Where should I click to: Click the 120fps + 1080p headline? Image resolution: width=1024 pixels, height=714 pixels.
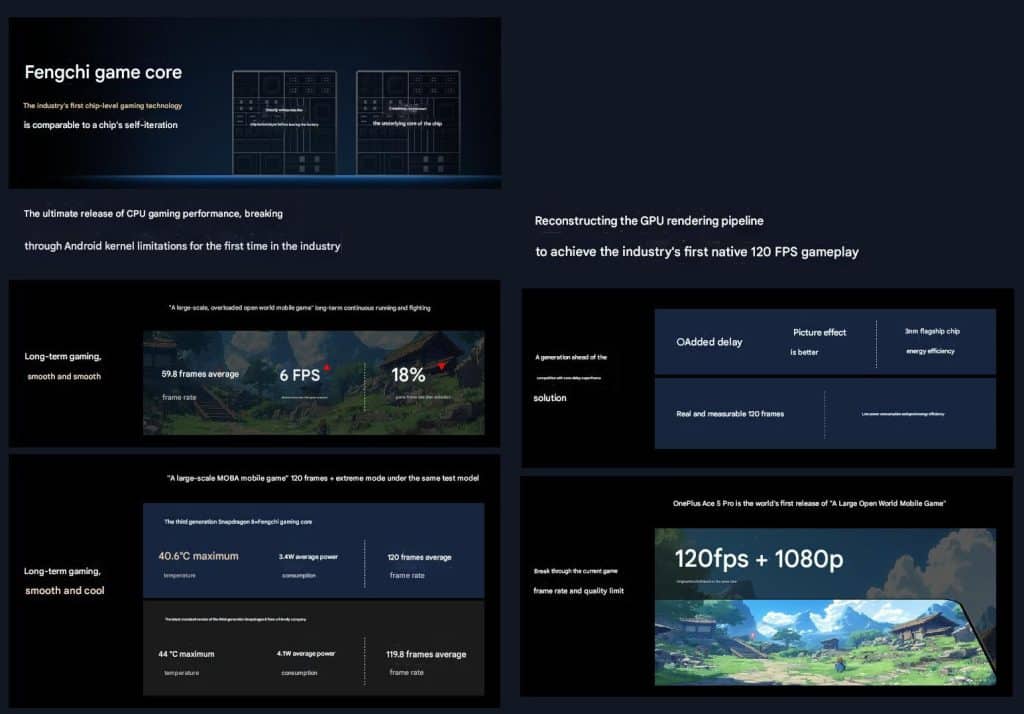point(758,559)
